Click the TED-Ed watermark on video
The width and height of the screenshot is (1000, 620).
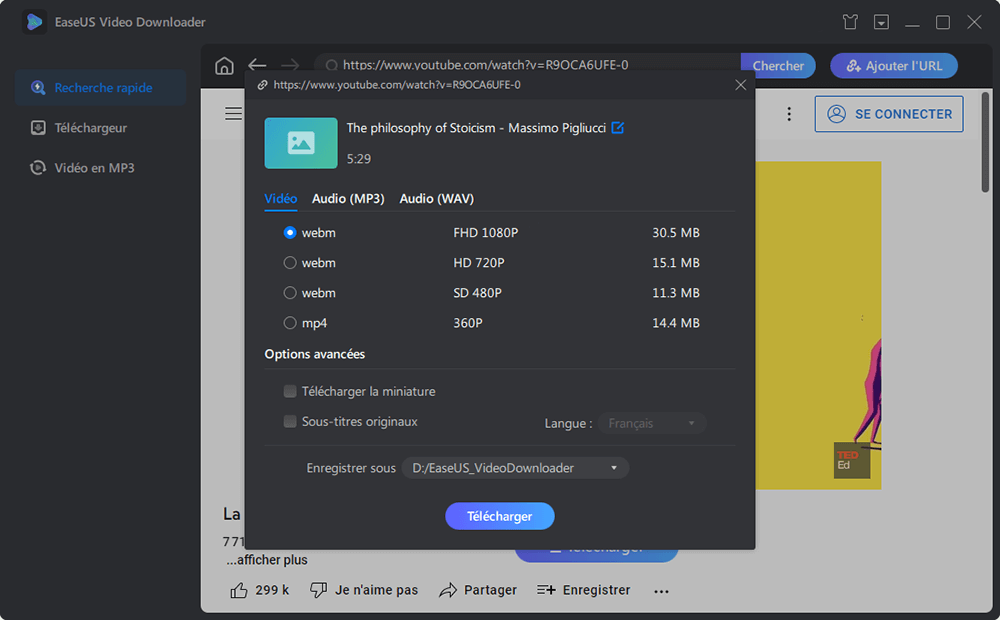(x=852, y=460)
